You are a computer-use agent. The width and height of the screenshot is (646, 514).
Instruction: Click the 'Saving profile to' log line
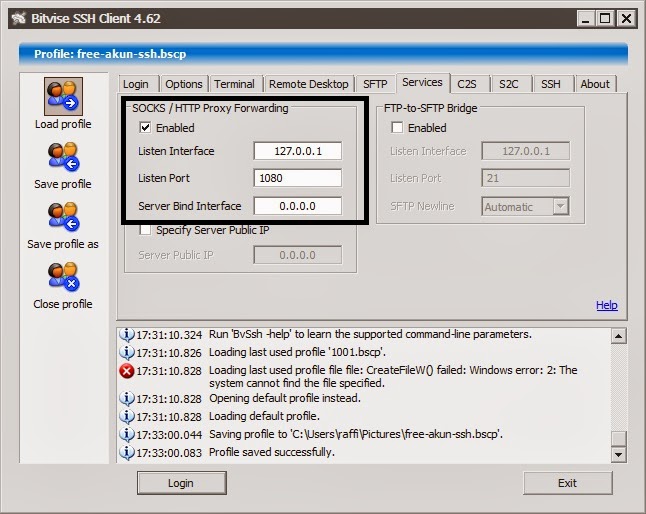click(x=356, y=434)
